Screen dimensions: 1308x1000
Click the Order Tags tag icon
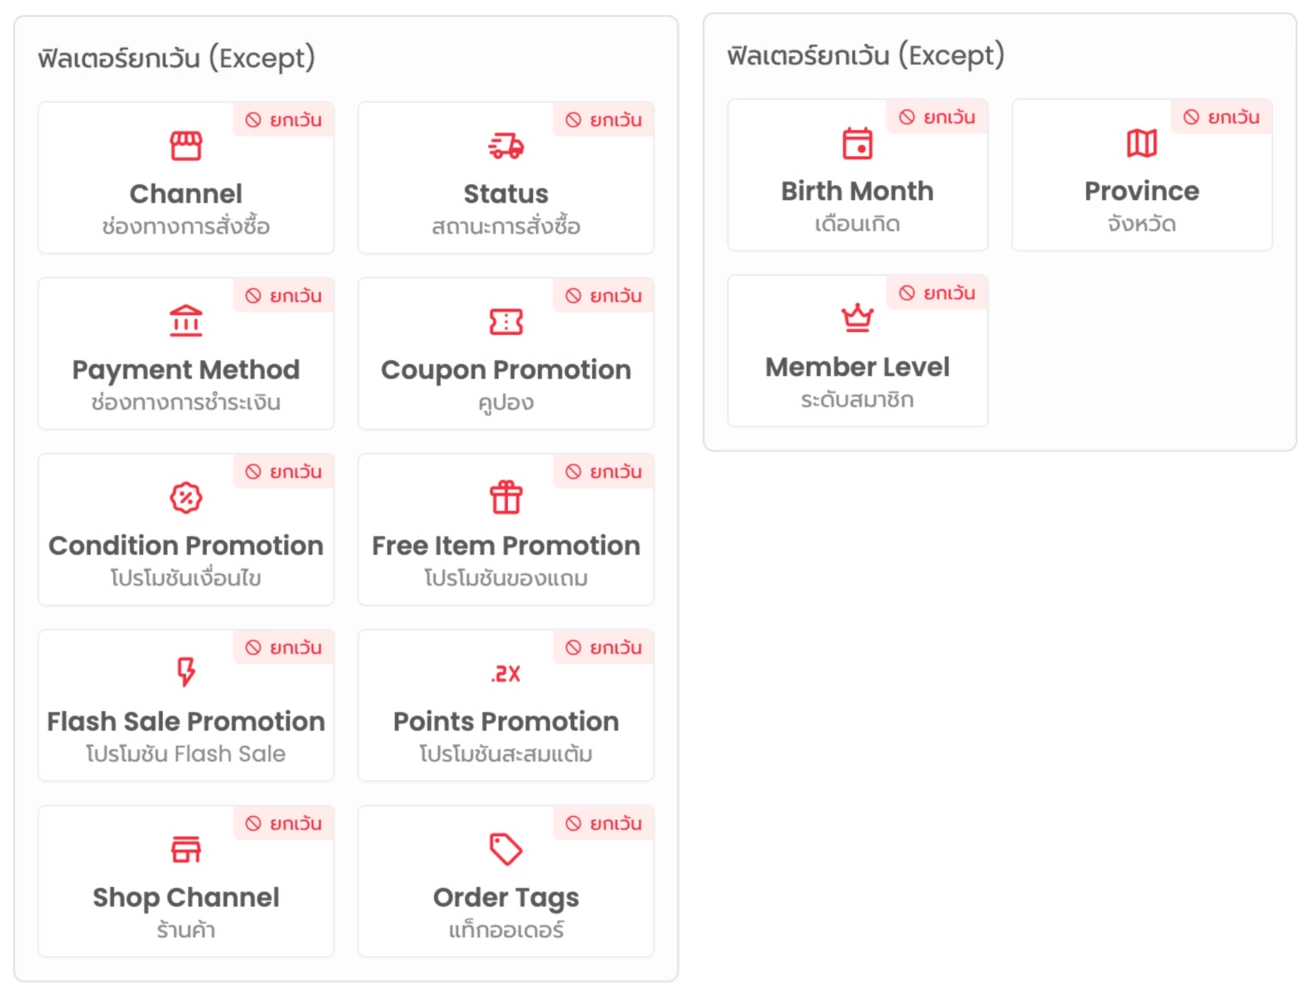[506, 849]
